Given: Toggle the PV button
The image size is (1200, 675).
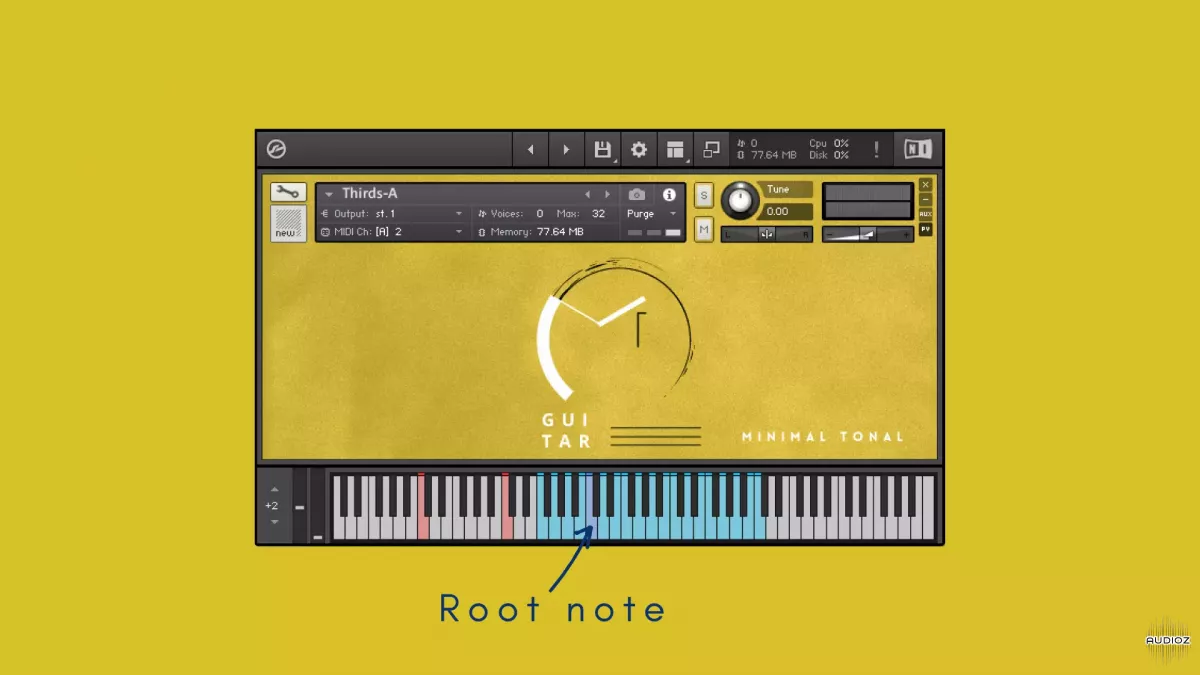Looking at the screenshot, I should pyautogui.click(x=925, y=229).
